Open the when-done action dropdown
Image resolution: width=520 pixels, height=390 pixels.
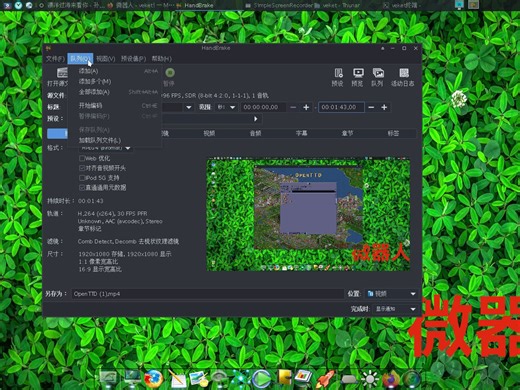pos(395,309)
